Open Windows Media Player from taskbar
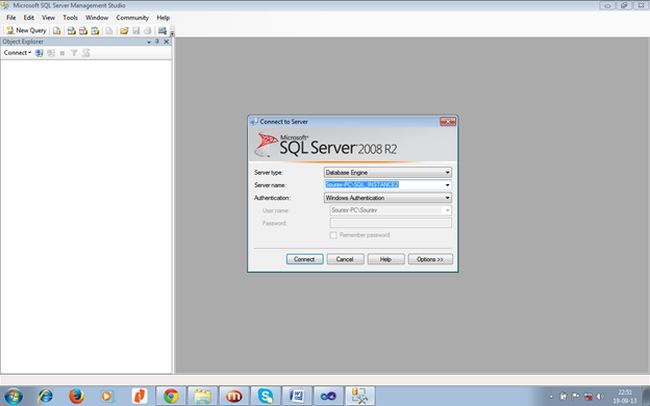Image resolution: width=650 pixels, height=406 pixels. coord(107,396)
